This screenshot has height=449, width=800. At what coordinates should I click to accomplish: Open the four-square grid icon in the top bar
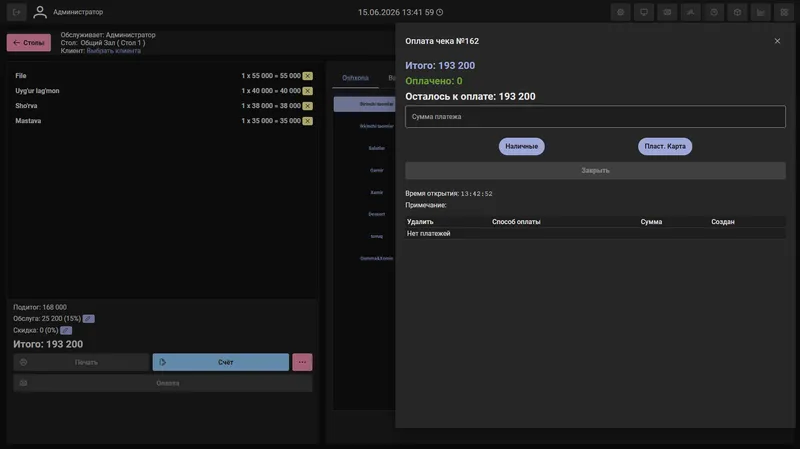pos(784,12)
